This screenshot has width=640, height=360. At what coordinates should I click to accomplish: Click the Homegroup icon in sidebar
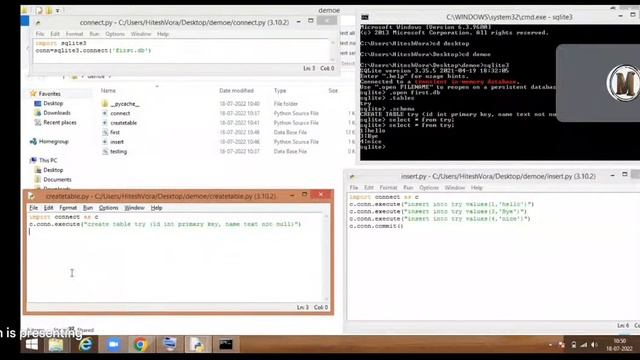coord(33,142)
